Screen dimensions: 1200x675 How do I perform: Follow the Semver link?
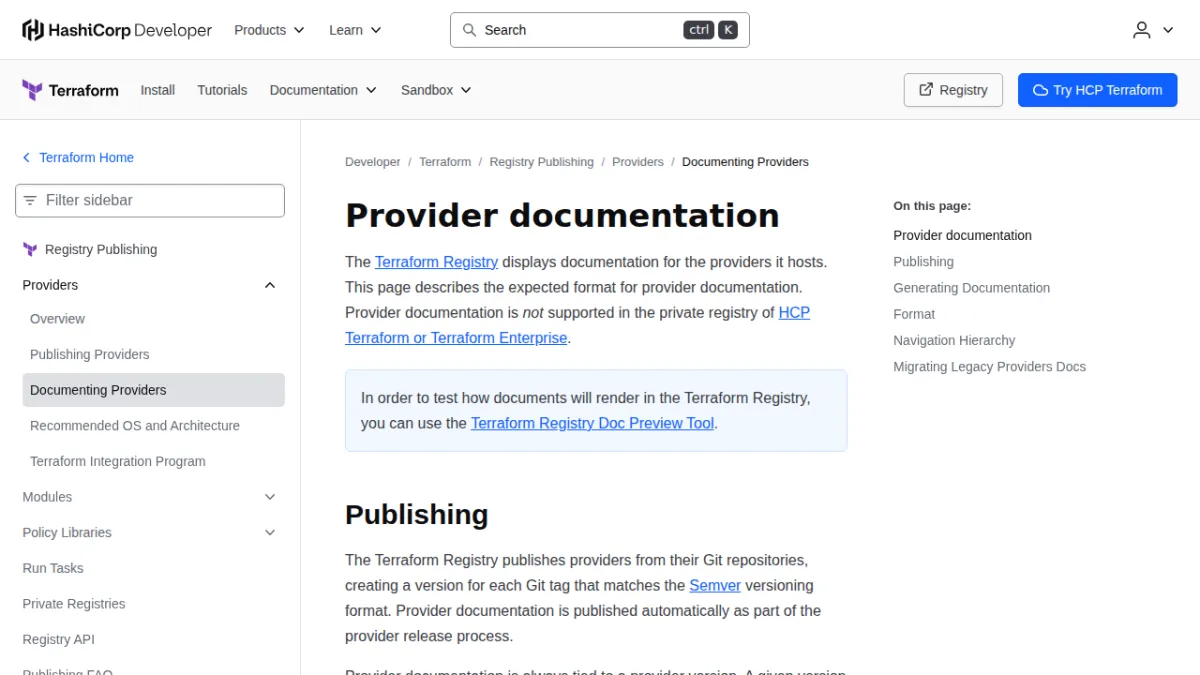(715, 585)
